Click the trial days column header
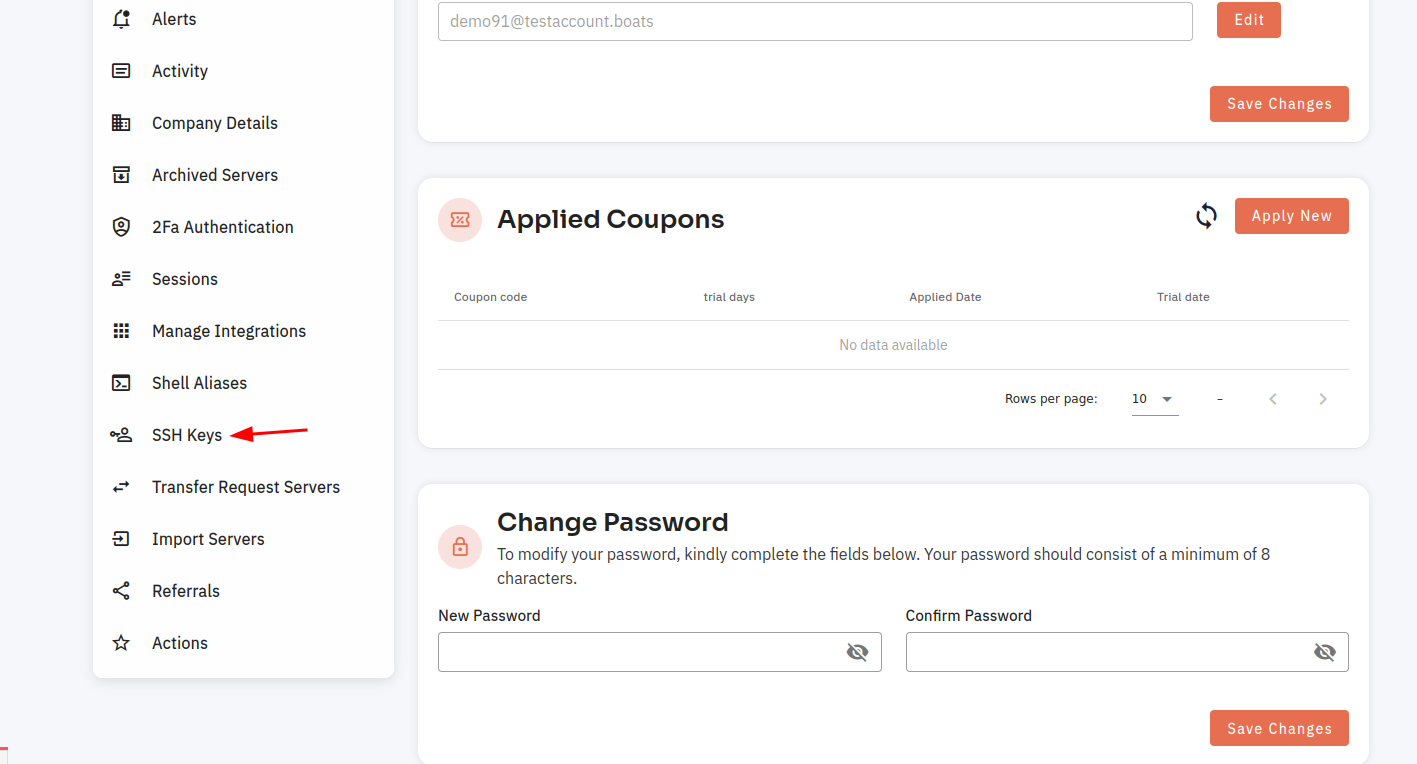The height and width of the screenshot is (764, 1417). [729, 297]
